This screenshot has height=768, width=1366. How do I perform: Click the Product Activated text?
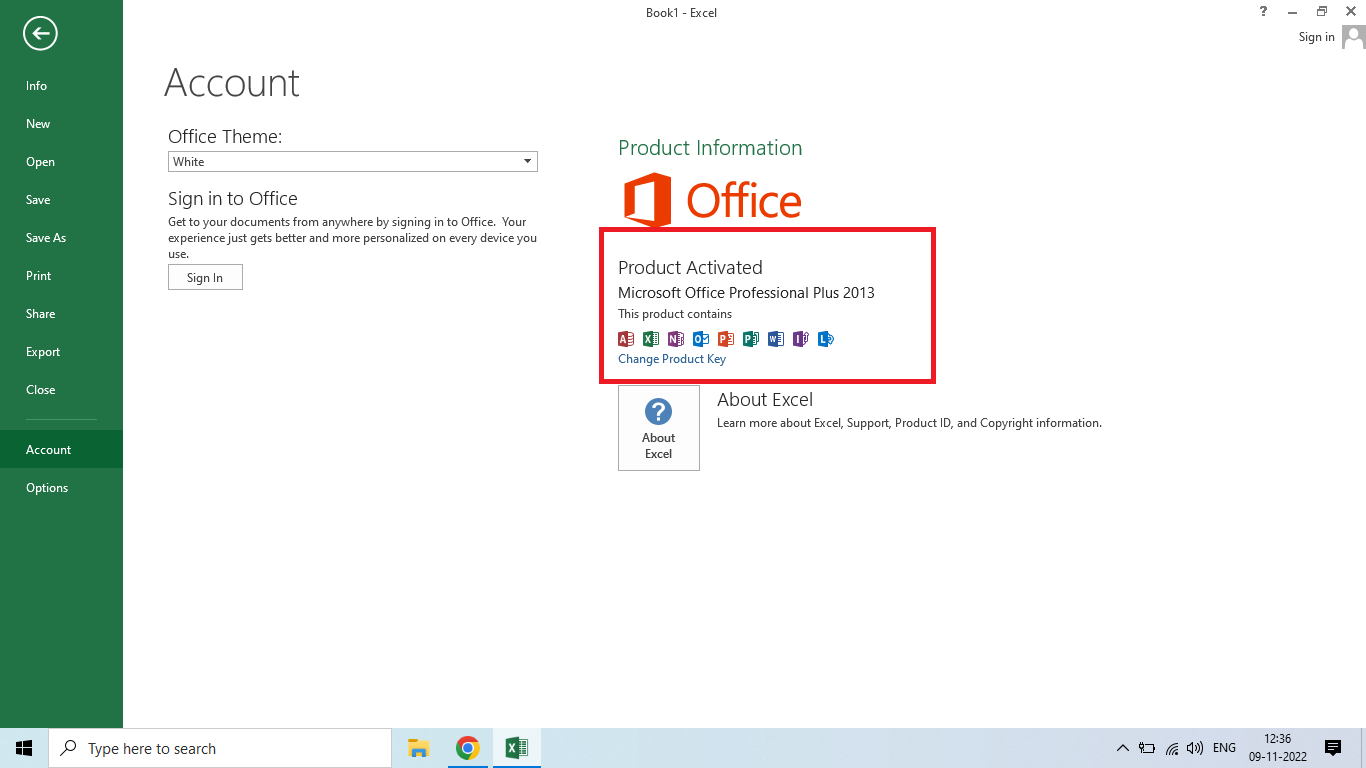click(x=690, y=268)
